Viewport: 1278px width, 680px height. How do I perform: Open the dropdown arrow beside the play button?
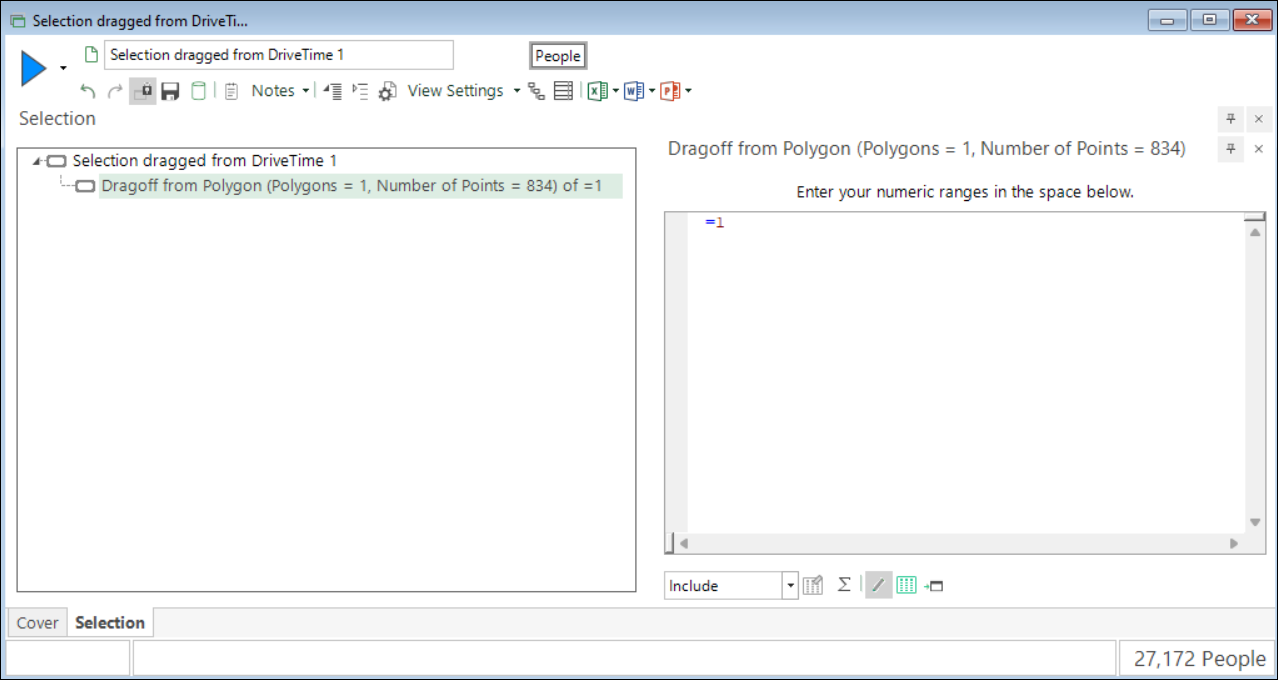(x=64, y=69)
